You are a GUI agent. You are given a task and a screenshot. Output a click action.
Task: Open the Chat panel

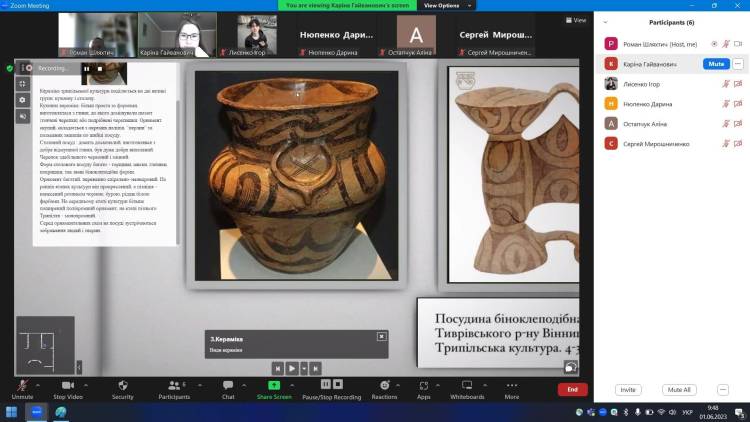[x=228, y=386]
